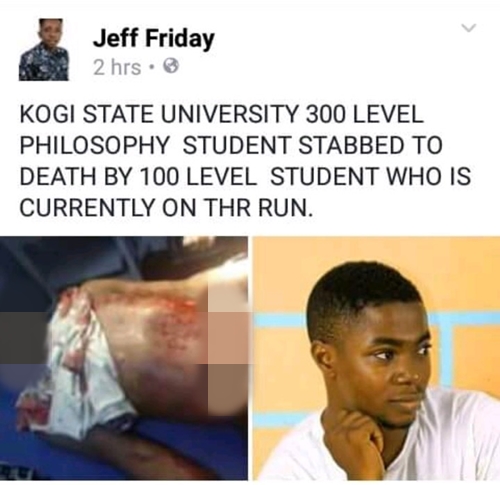
Task: Select the Kogi State University post text
Action: (245, 161)
